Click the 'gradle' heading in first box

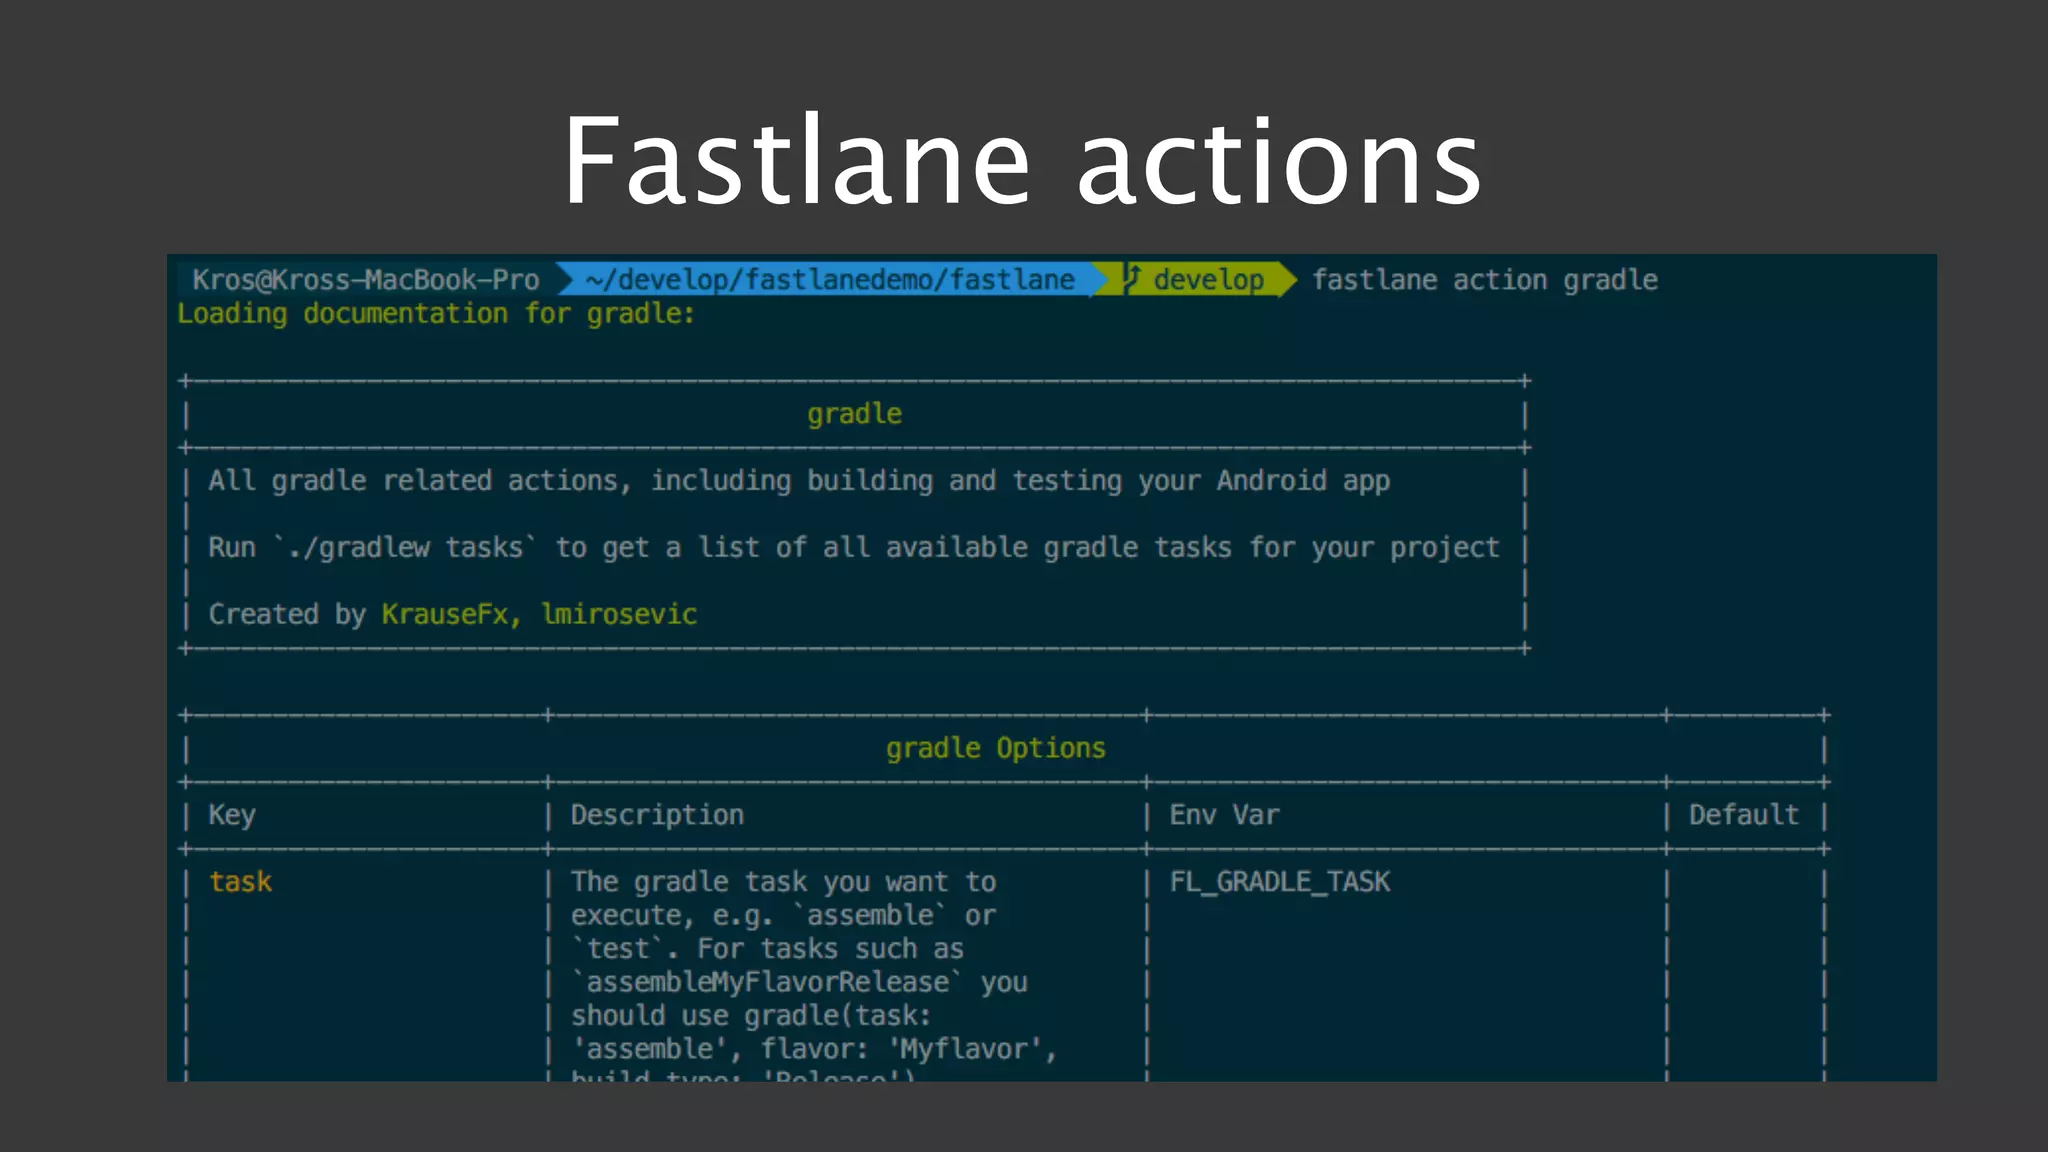[855, 414]
